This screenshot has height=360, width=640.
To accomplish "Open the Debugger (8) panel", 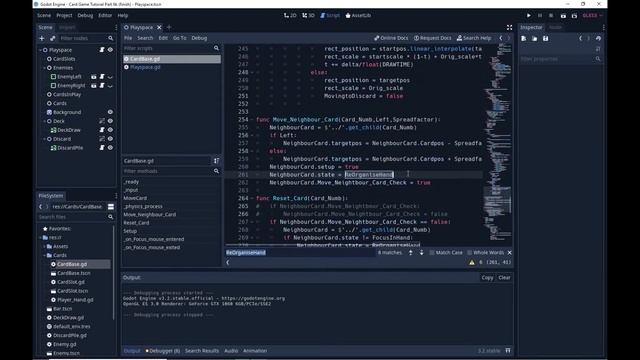I will [162, 351].
